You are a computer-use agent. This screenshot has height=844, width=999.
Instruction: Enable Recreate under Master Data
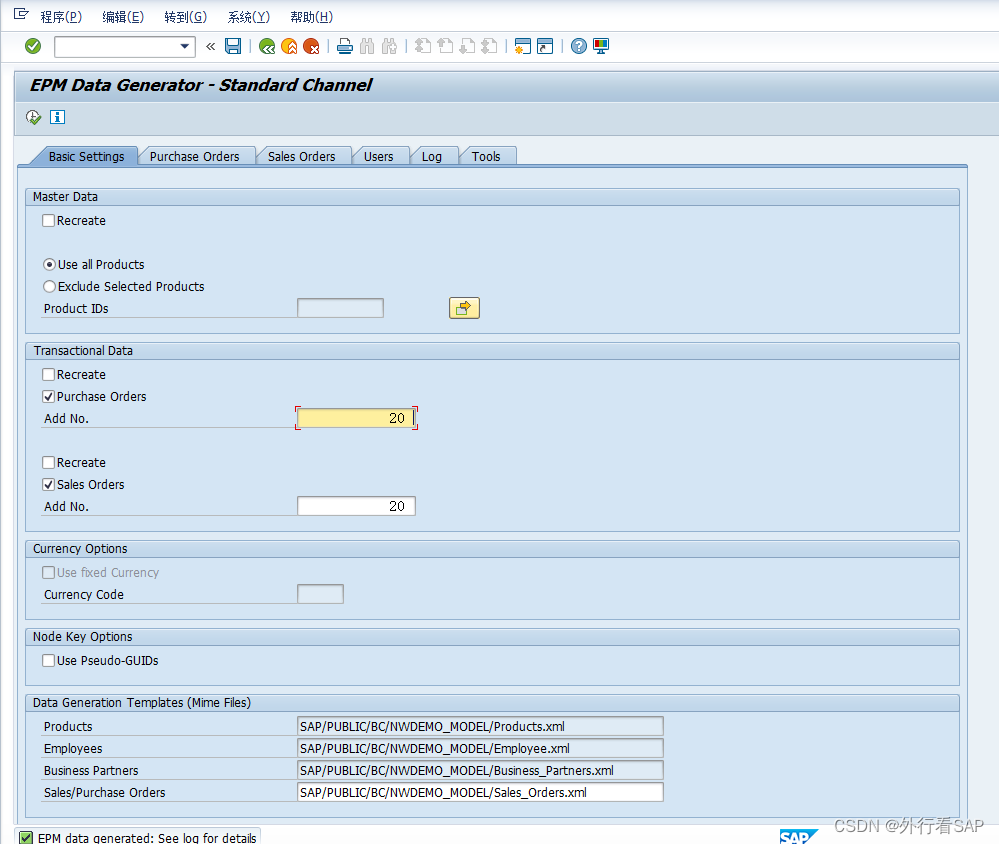(x=48, y=220)
